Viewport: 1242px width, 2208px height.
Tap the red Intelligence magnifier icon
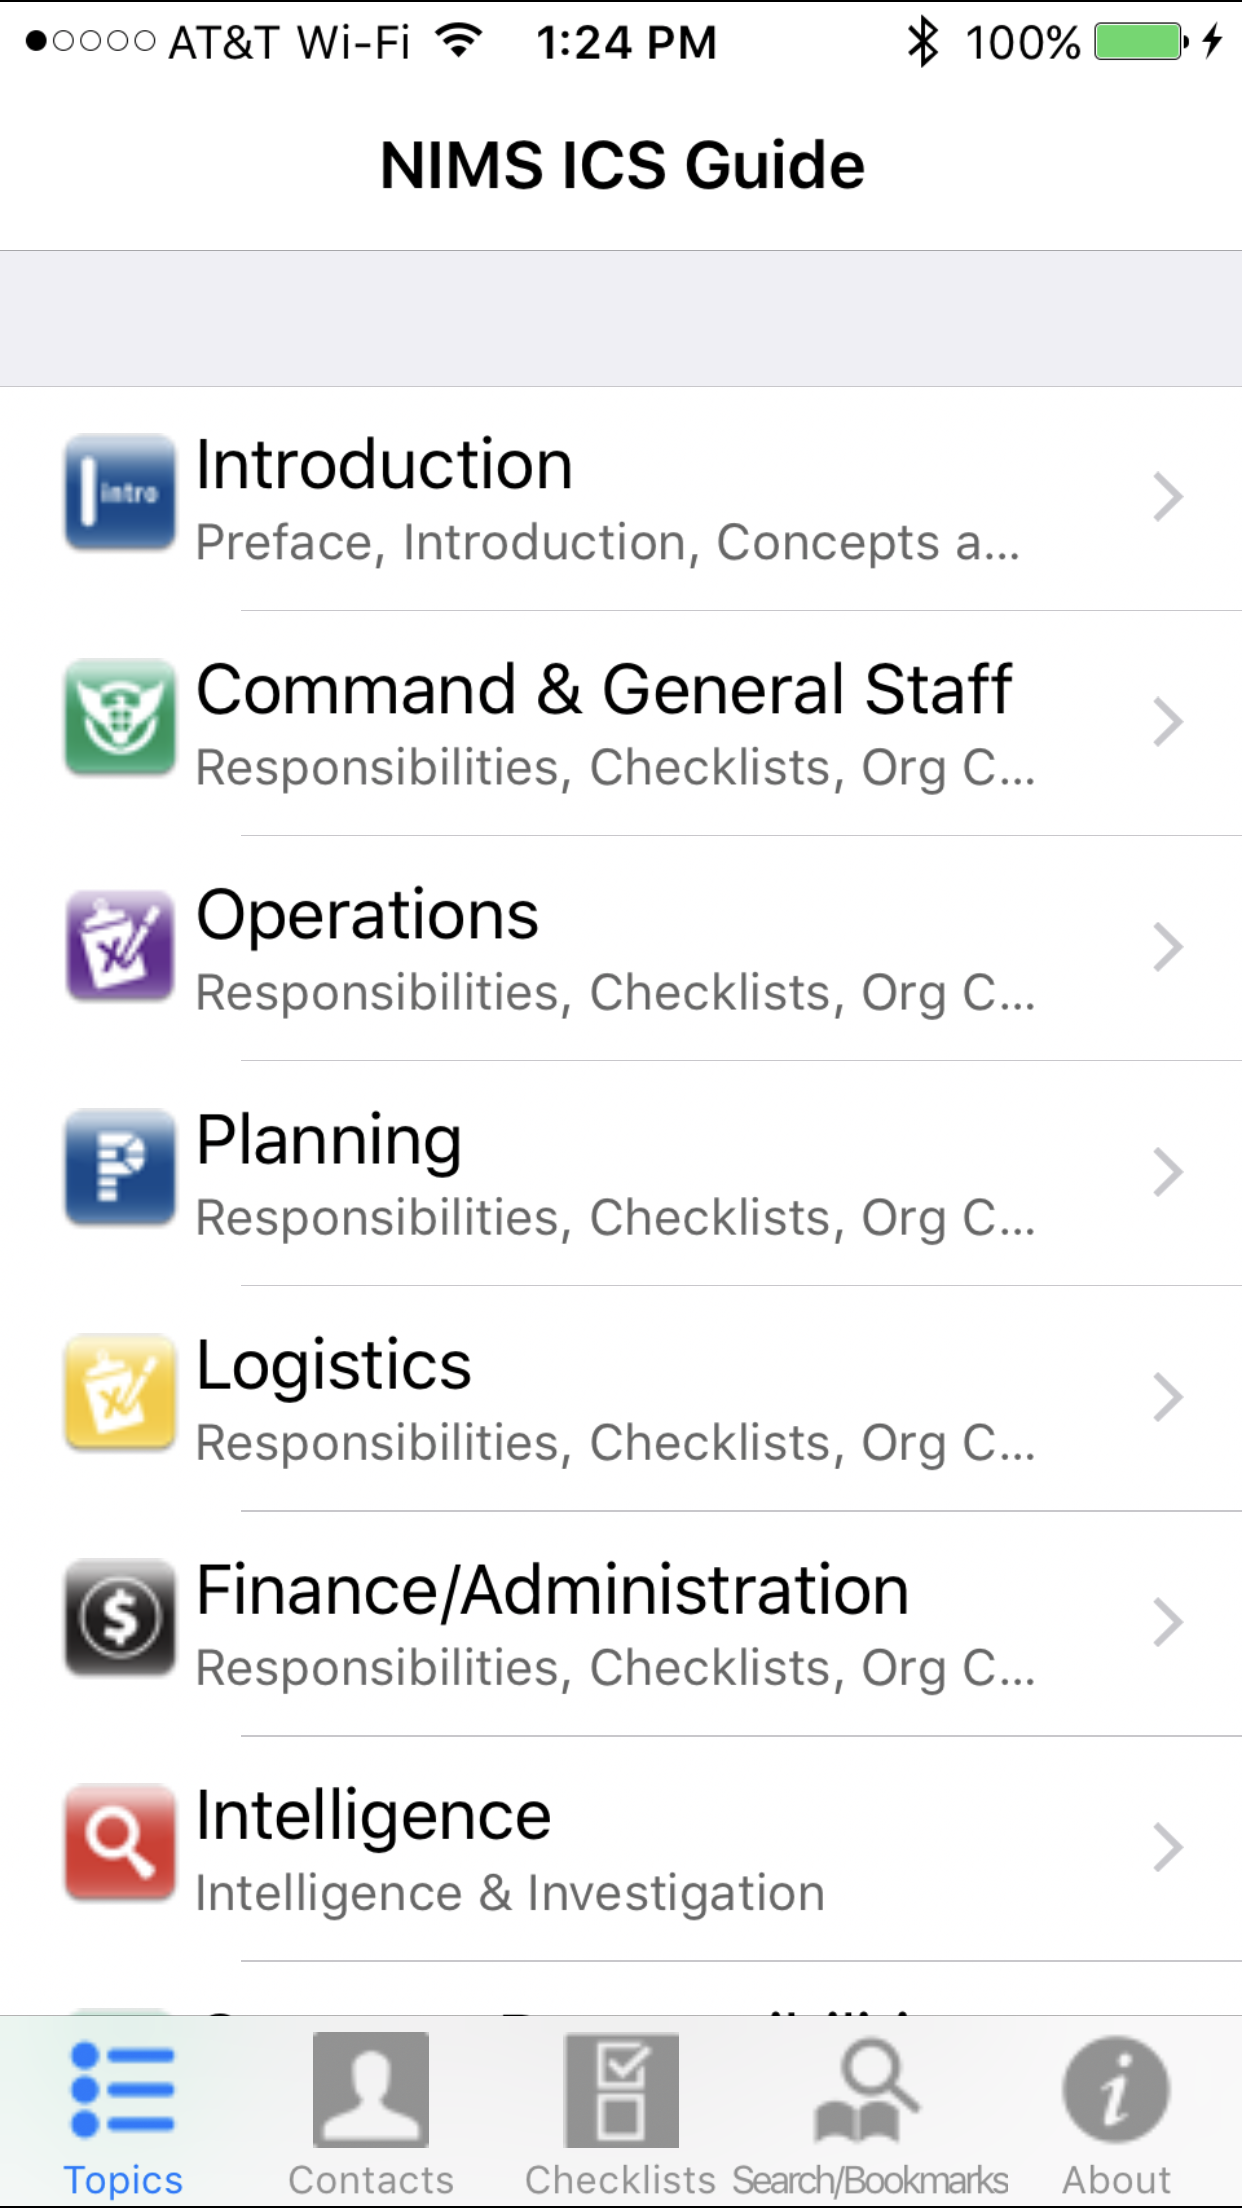[120, 1842]
